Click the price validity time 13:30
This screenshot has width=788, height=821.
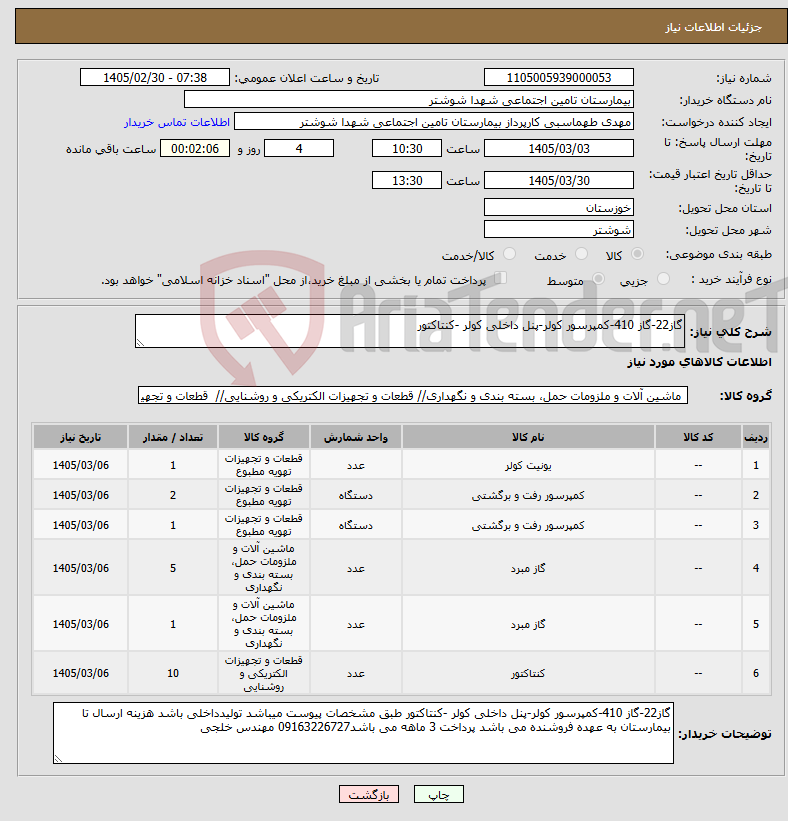click(x=407, y=181)
